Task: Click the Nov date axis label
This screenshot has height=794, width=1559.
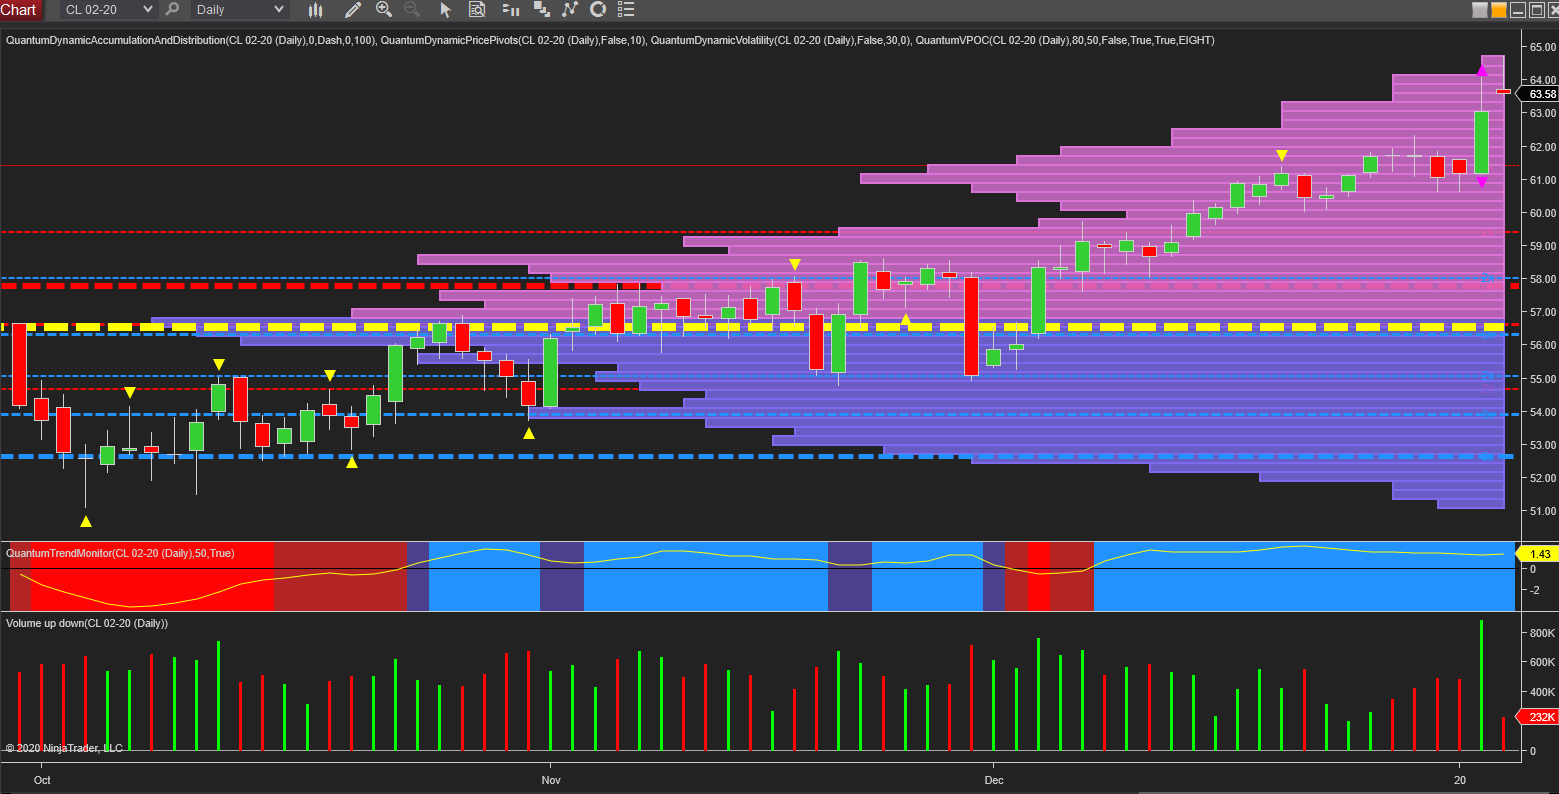Action: click(551, 779)
